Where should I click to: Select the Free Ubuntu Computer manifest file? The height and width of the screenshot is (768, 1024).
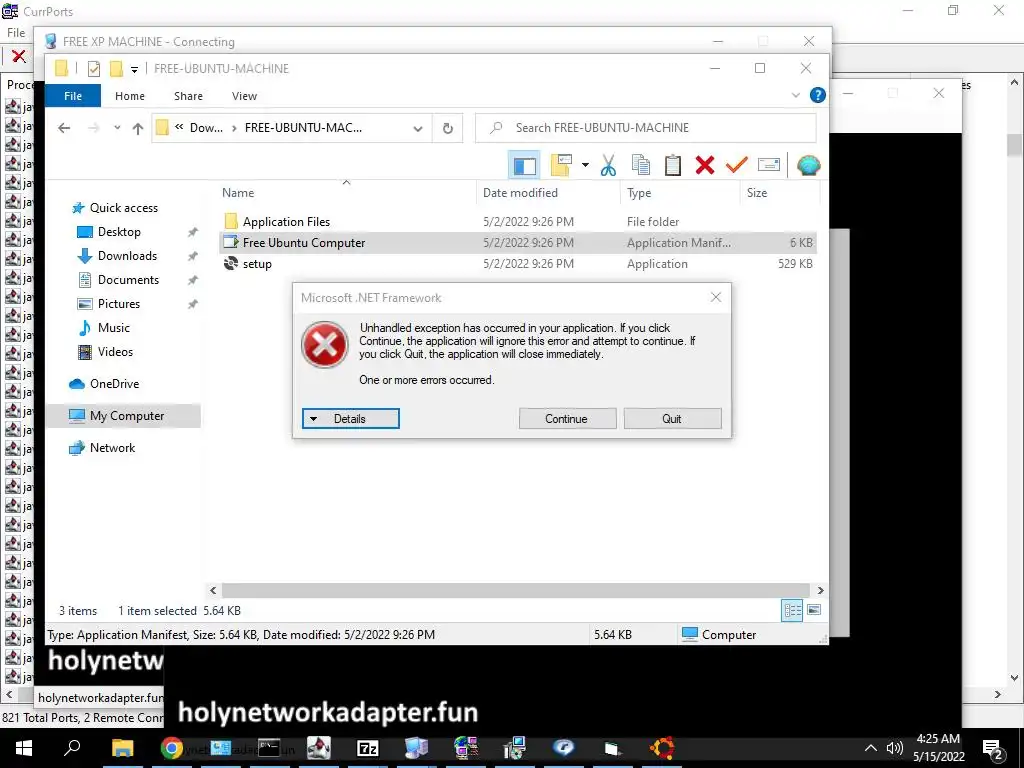(518, 242)
